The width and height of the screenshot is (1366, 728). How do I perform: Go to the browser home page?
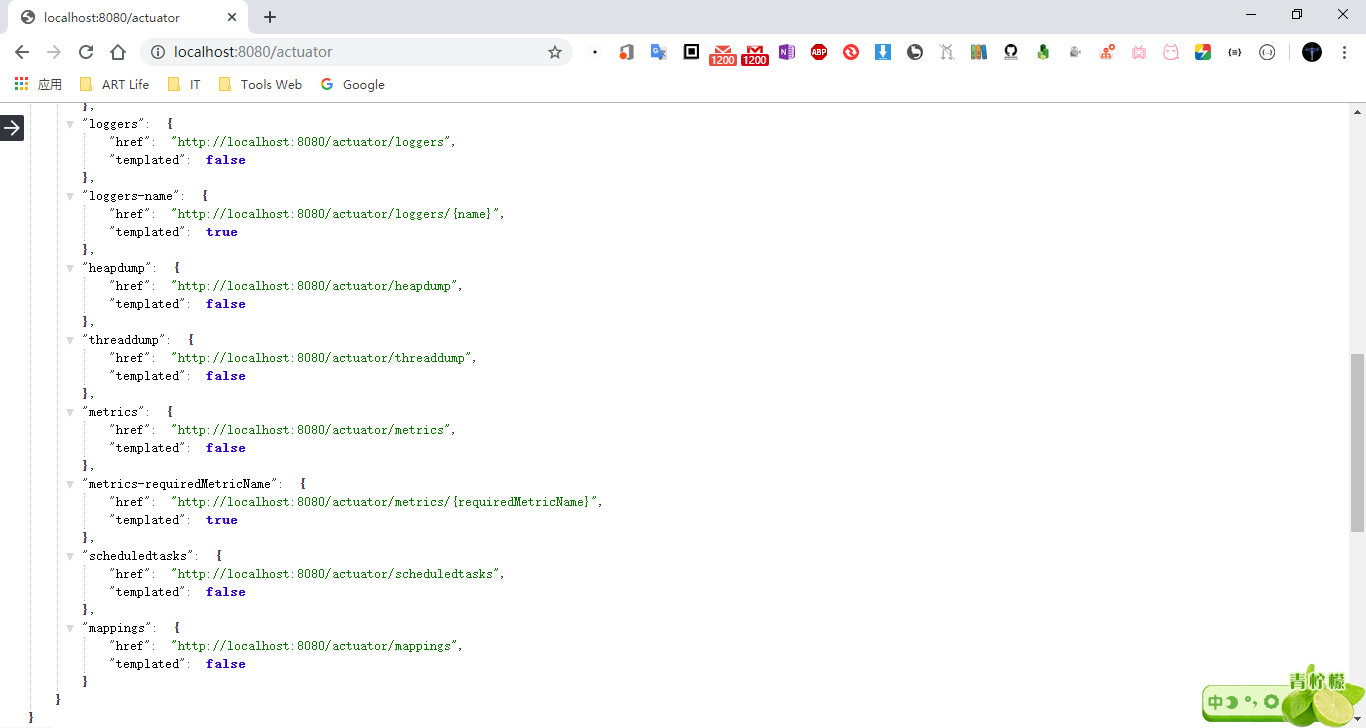(x=118, y=52)
